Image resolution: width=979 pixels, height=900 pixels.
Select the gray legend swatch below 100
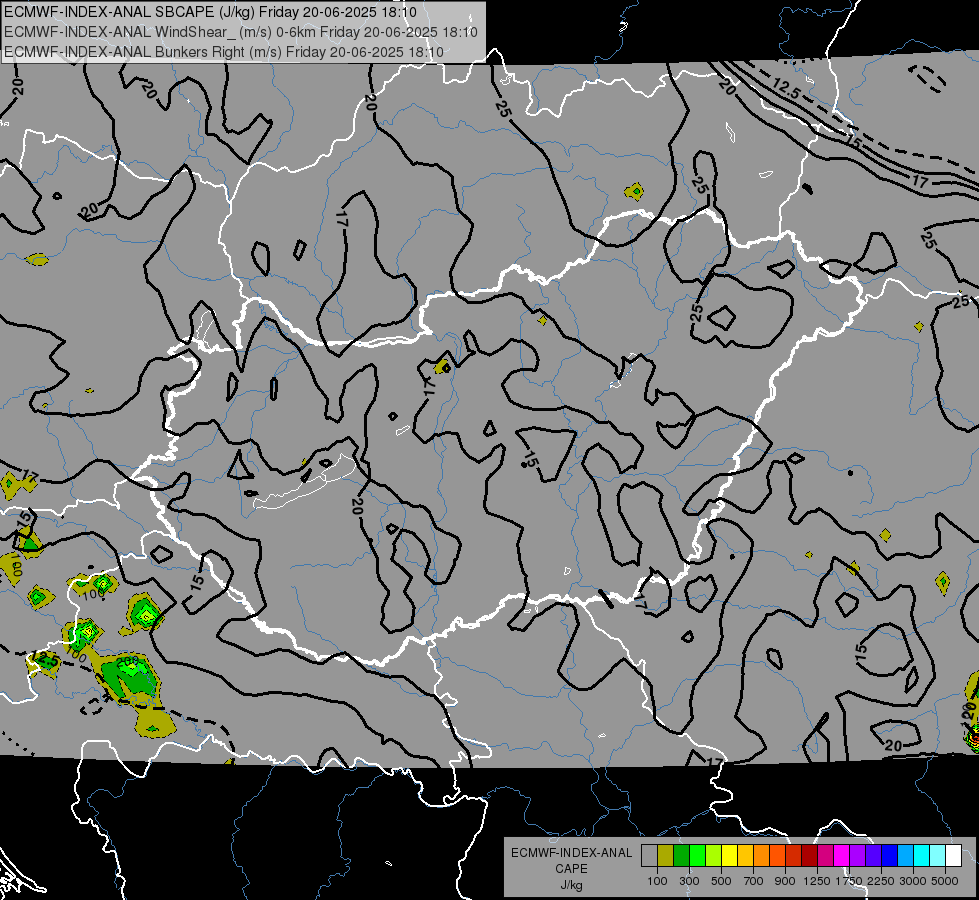point(649,855)
